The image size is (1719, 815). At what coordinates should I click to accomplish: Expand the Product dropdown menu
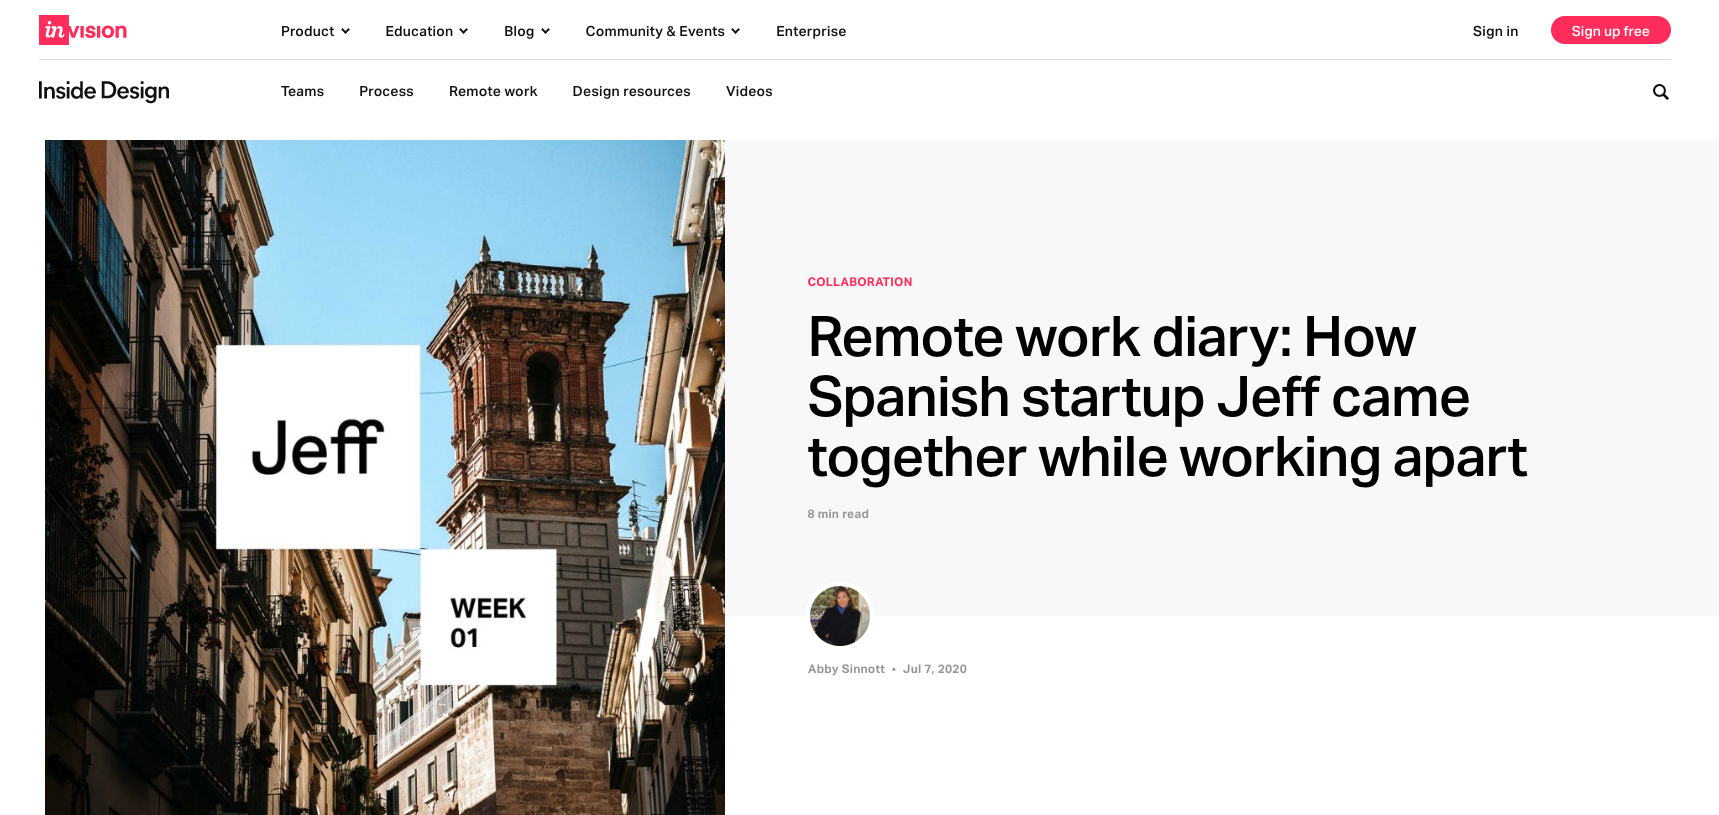point(315,31)
